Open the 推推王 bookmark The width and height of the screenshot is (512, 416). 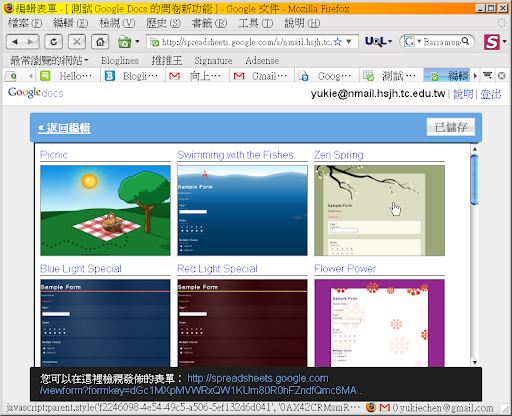[x=167, y=60]
